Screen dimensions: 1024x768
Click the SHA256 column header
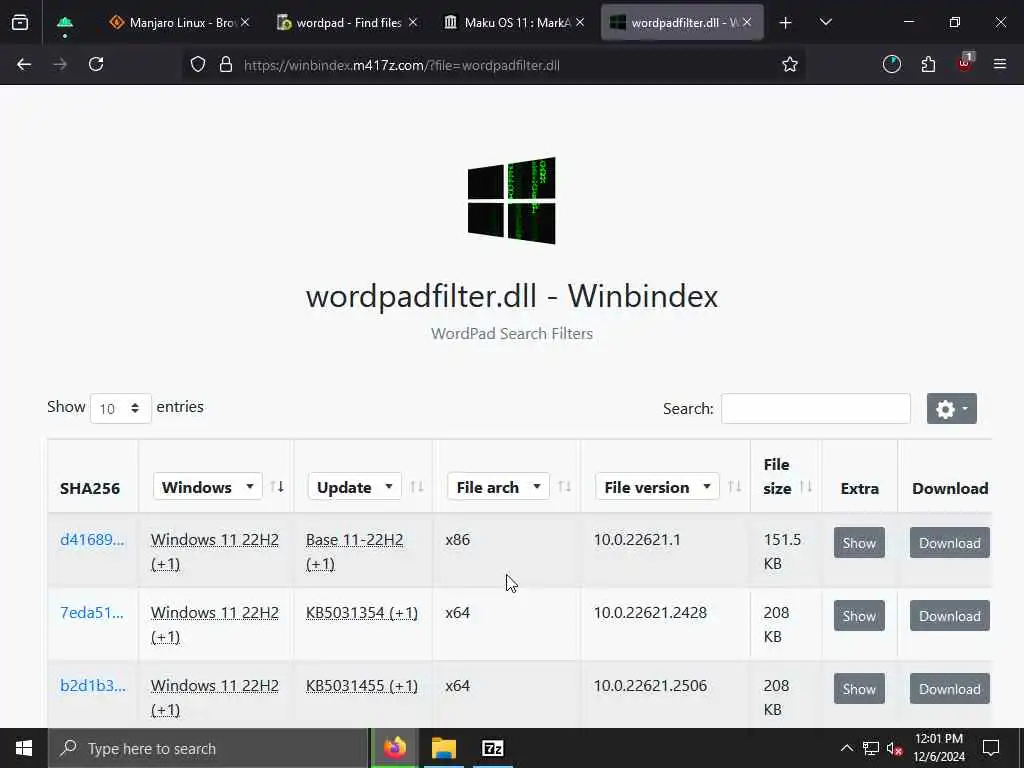tap(90, 488)
